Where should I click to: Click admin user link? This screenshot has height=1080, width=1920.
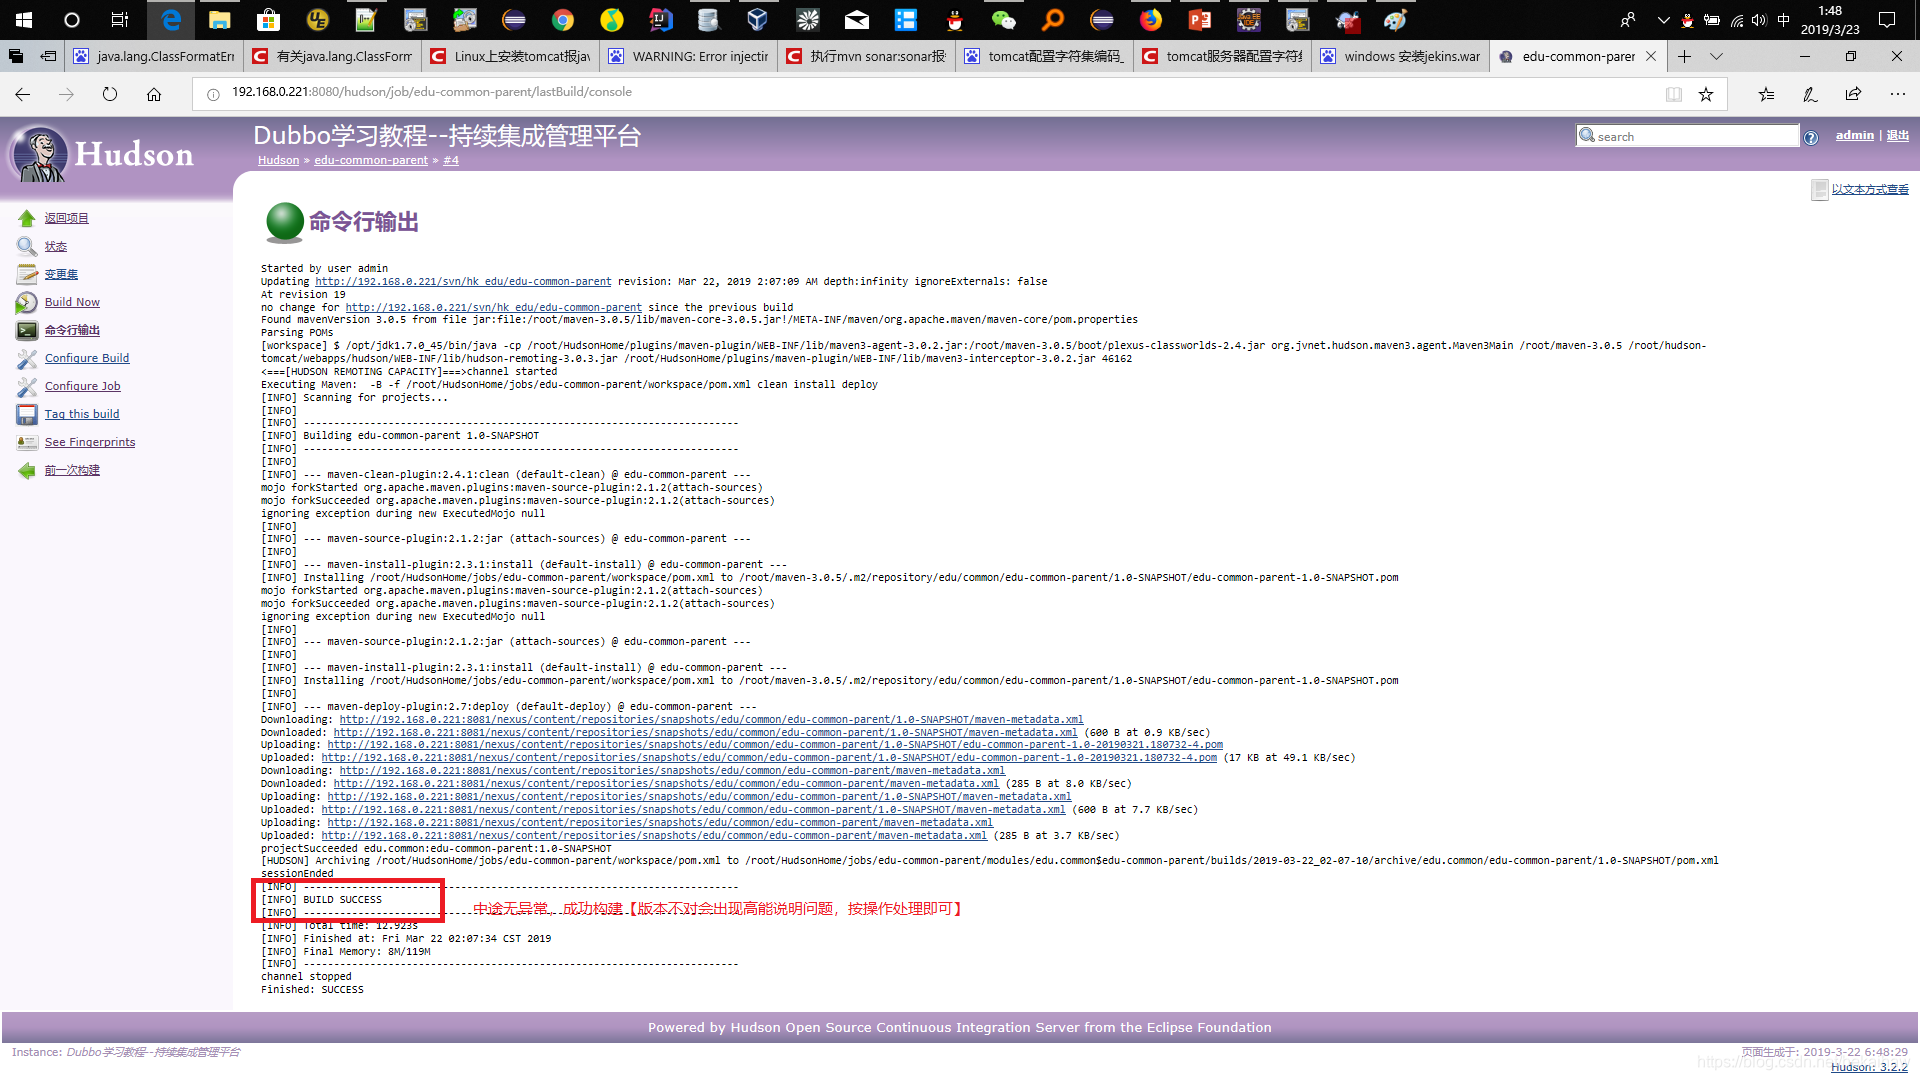[1854, 135]
